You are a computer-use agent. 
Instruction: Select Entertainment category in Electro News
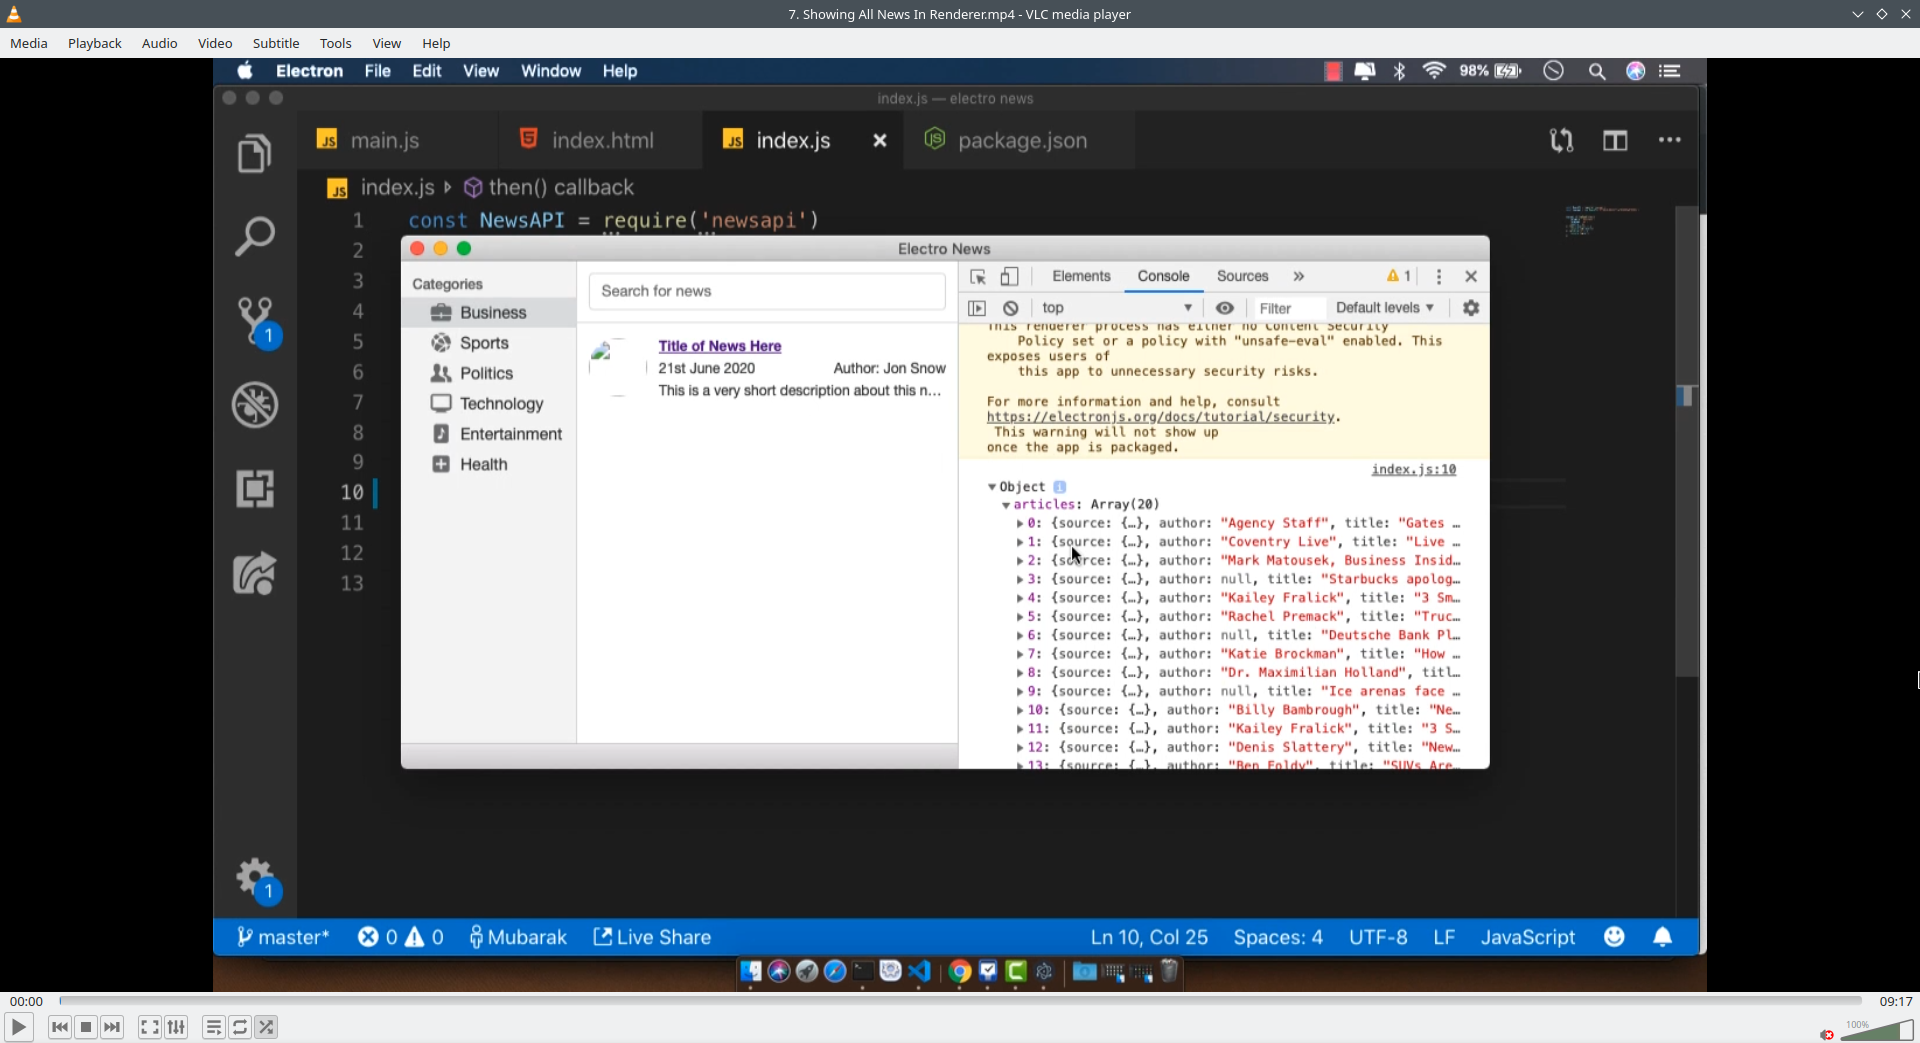pyautogui.click(x=489, y=434)
